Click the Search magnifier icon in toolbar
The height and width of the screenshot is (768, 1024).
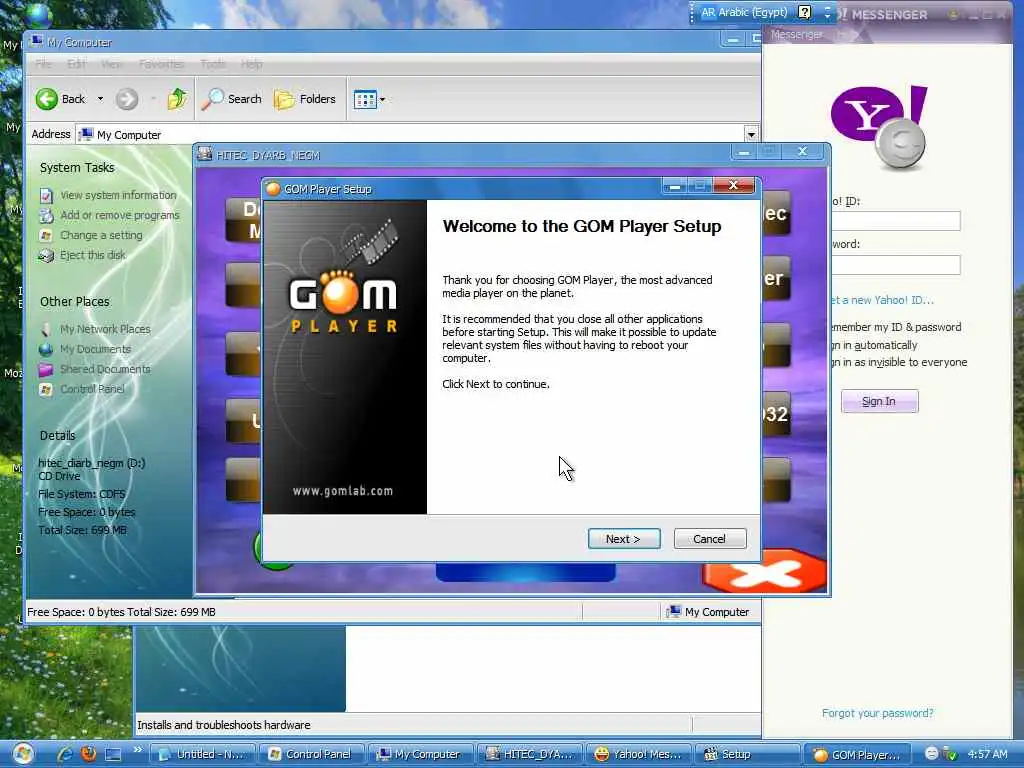coord(212,99)
